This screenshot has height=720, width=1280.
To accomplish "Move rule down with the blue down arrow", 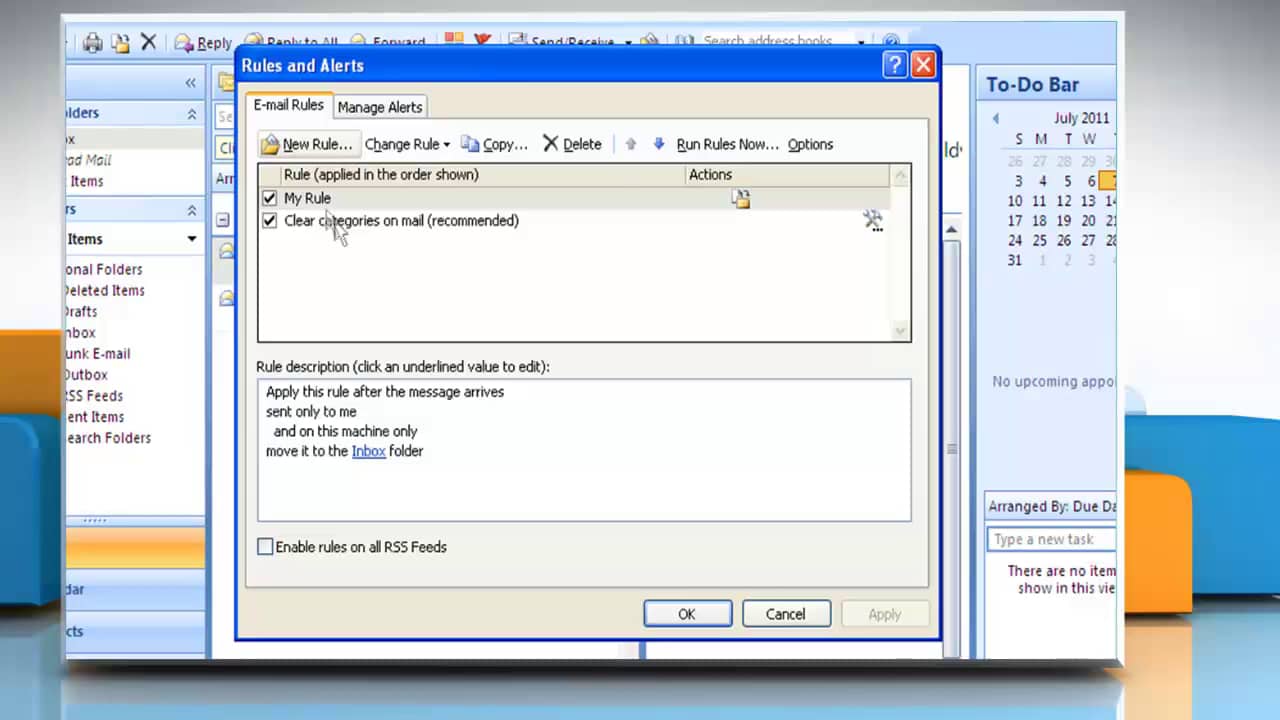I will [658, 144].
